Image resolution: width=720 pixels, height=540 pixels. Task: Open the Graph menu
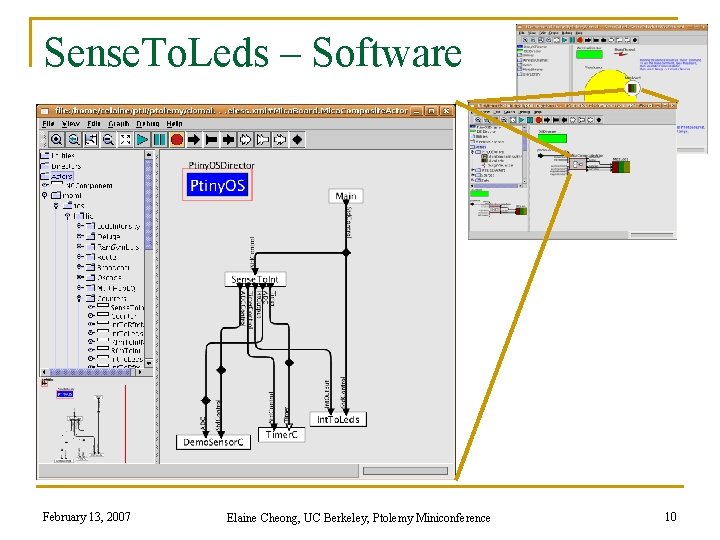tap(118, 124)
